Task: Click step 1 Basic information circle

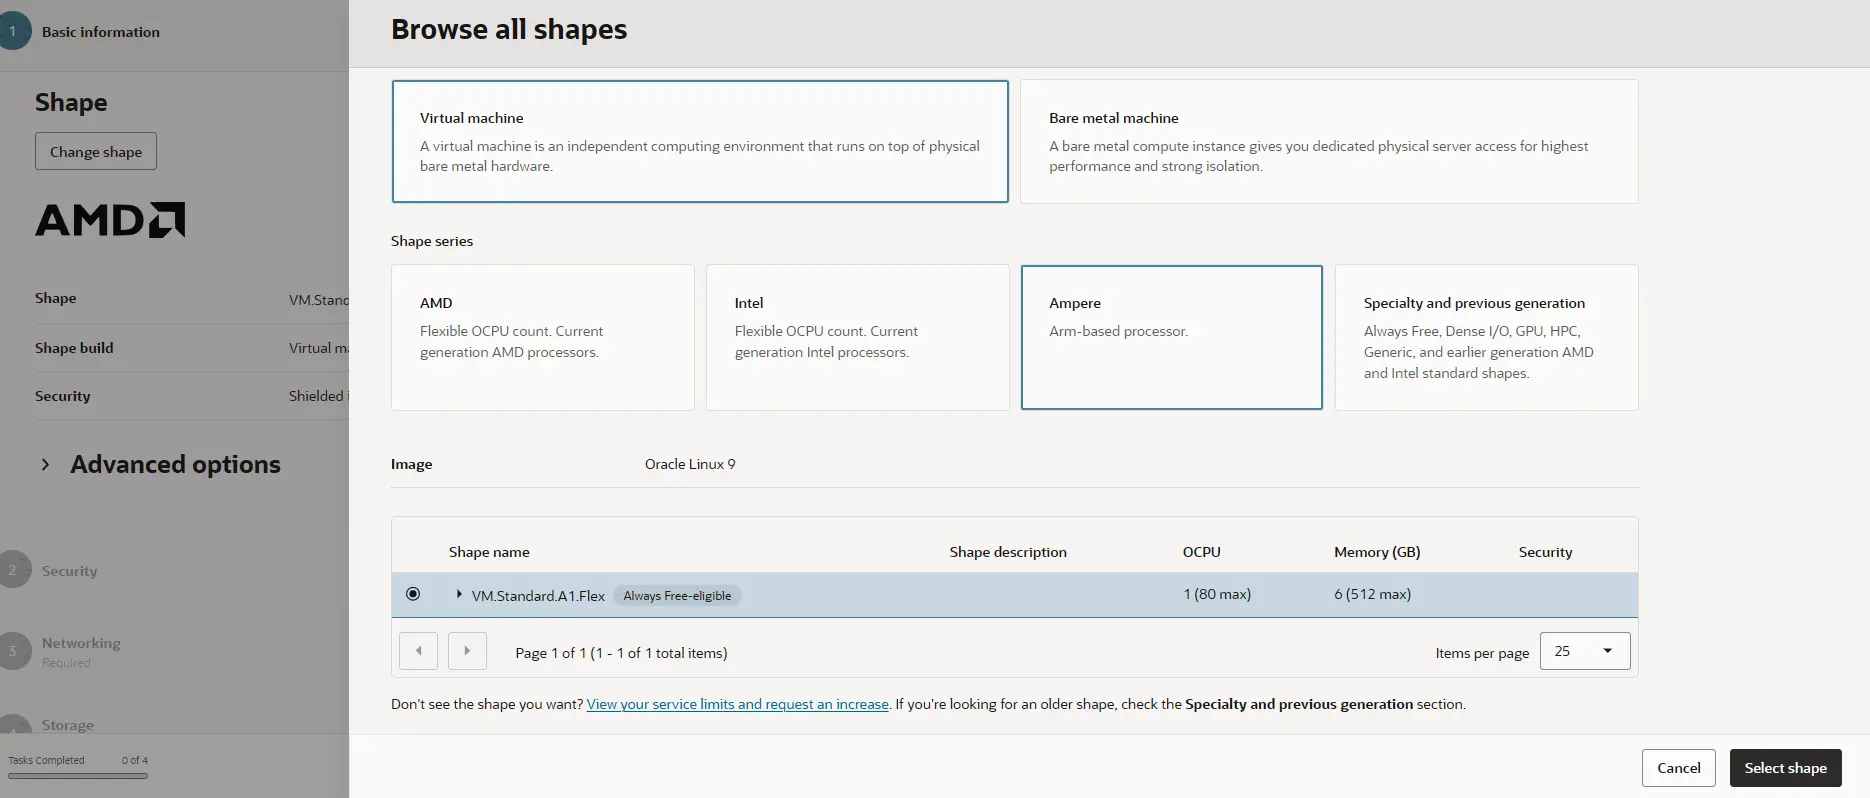Action: tap(13, 31)
